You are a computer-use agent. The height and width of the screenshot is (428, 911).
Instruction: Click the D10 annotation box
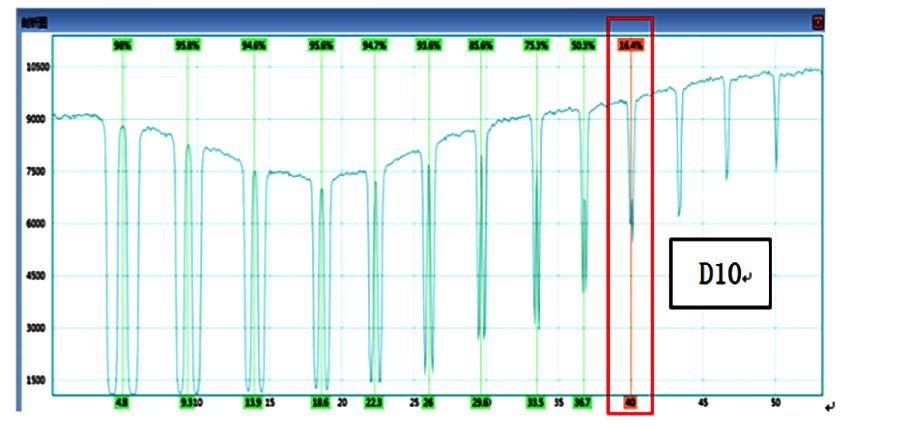coord(720,273)
